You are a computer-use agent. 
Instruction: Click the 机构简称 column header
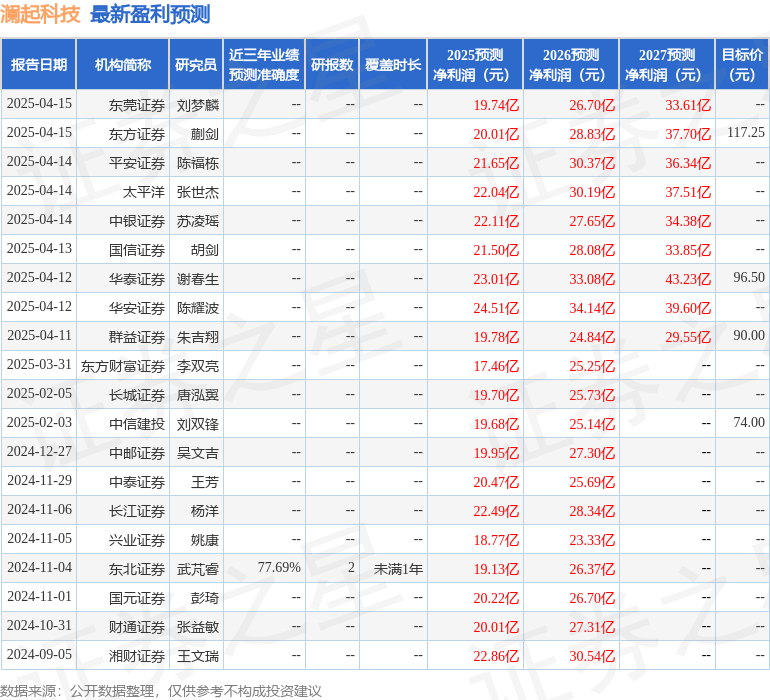pyautogui.click(x=122, y=65)
